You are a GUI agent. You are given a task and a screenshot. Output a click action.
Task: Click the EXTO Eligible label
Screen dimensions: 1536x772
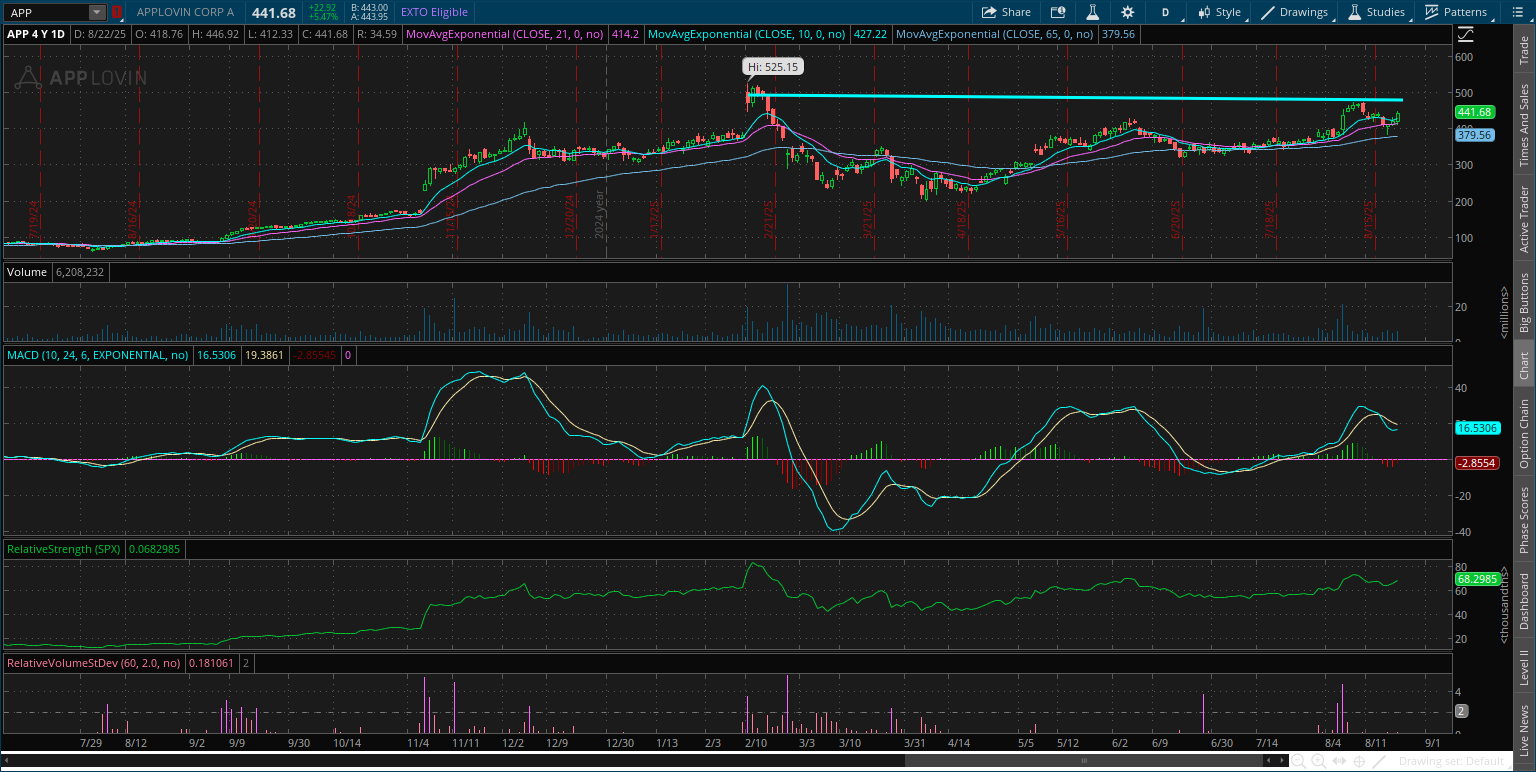pos(434,12)
